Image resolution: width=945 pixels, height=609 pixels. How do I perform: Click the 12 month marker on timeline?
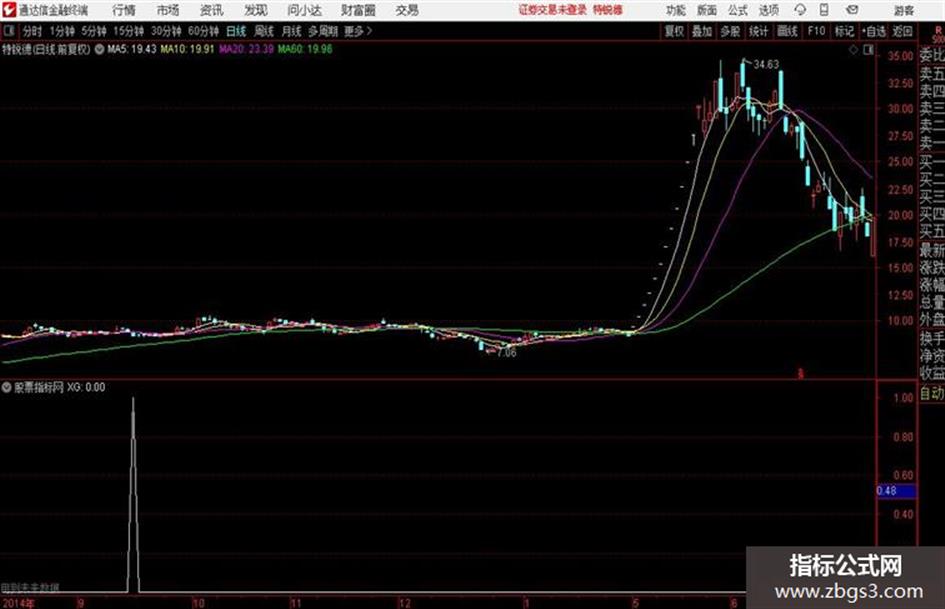404,603
